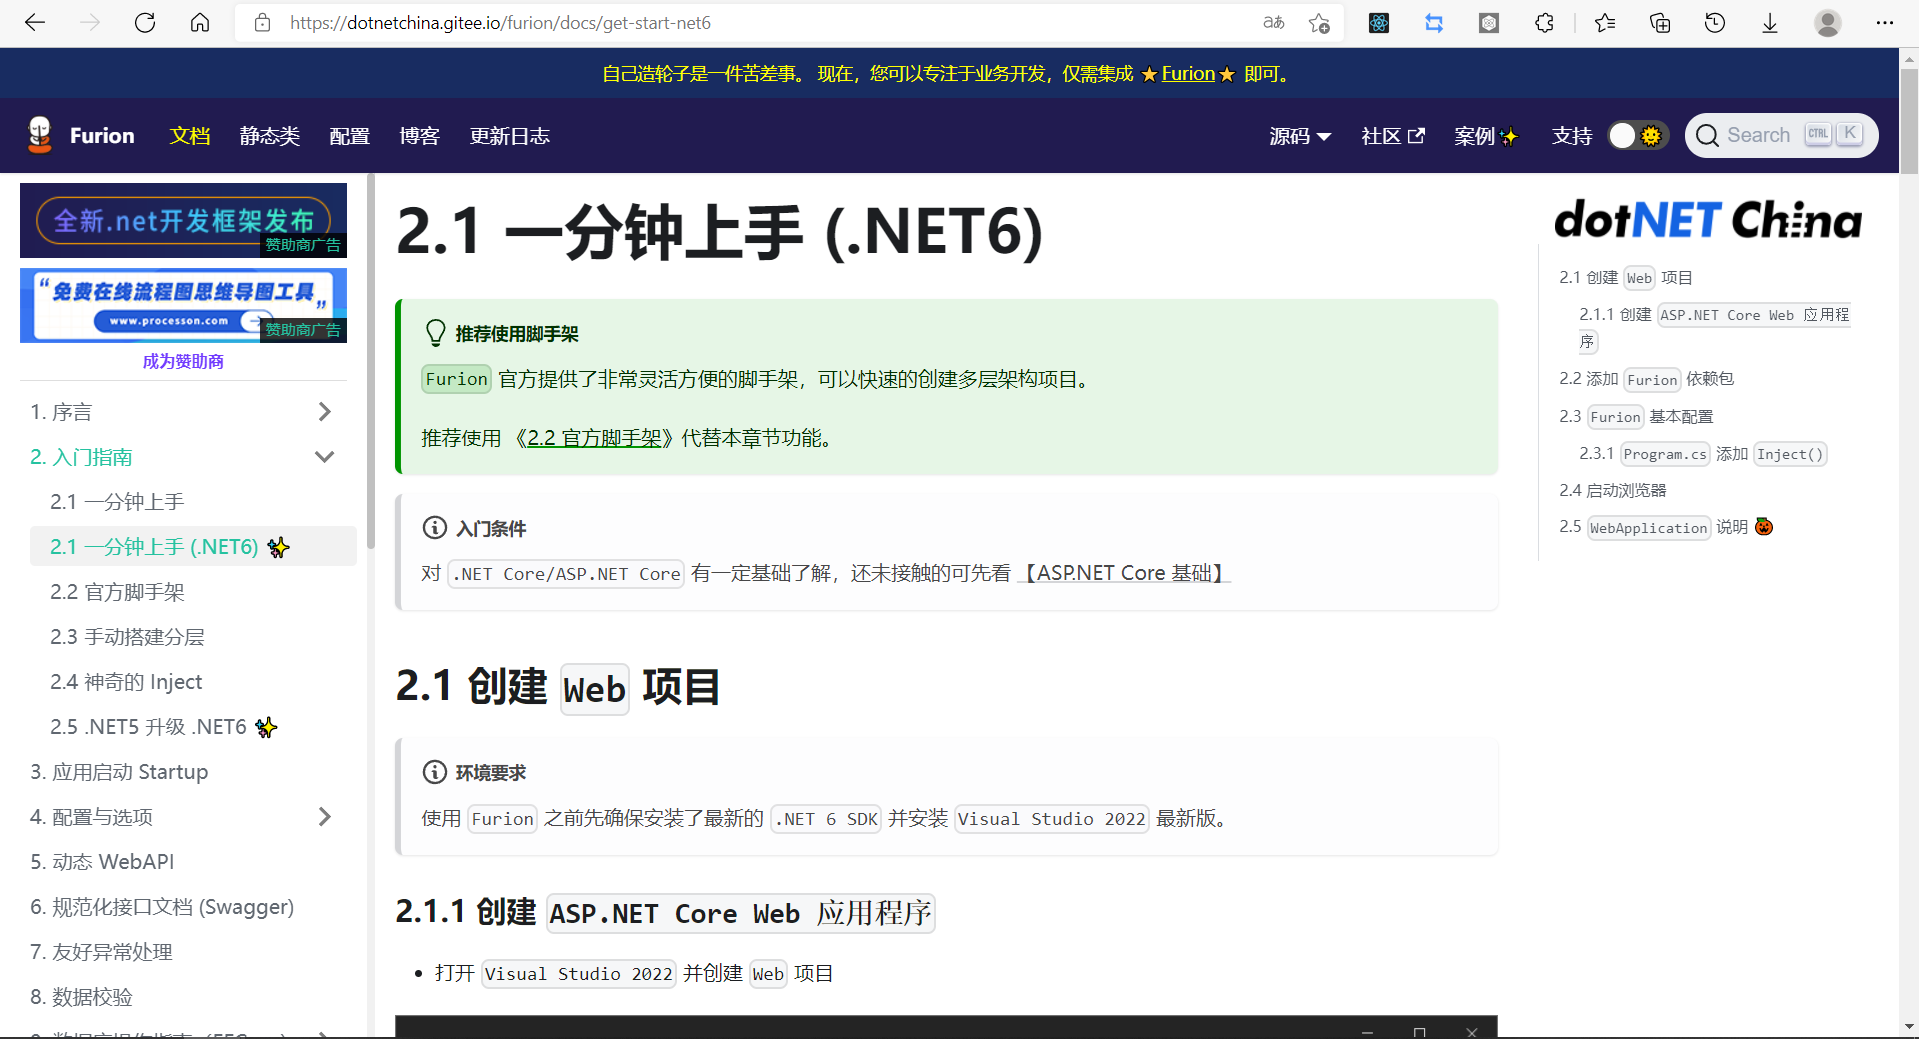Open sidebar item 2.1 一分钟上手
This screenshot has width=1919, height=1039.
117,501
